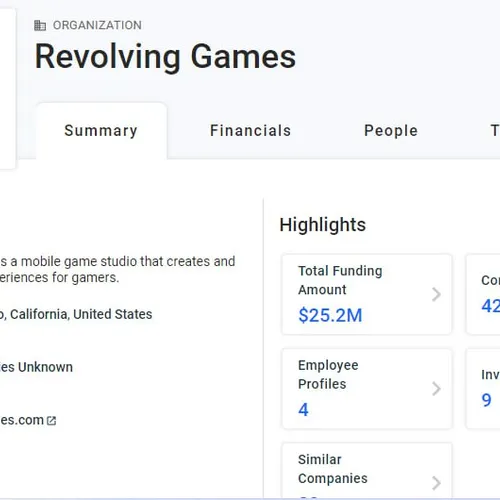Open the People tab
The width and height of the screenshot is (500, 500).
391,131
